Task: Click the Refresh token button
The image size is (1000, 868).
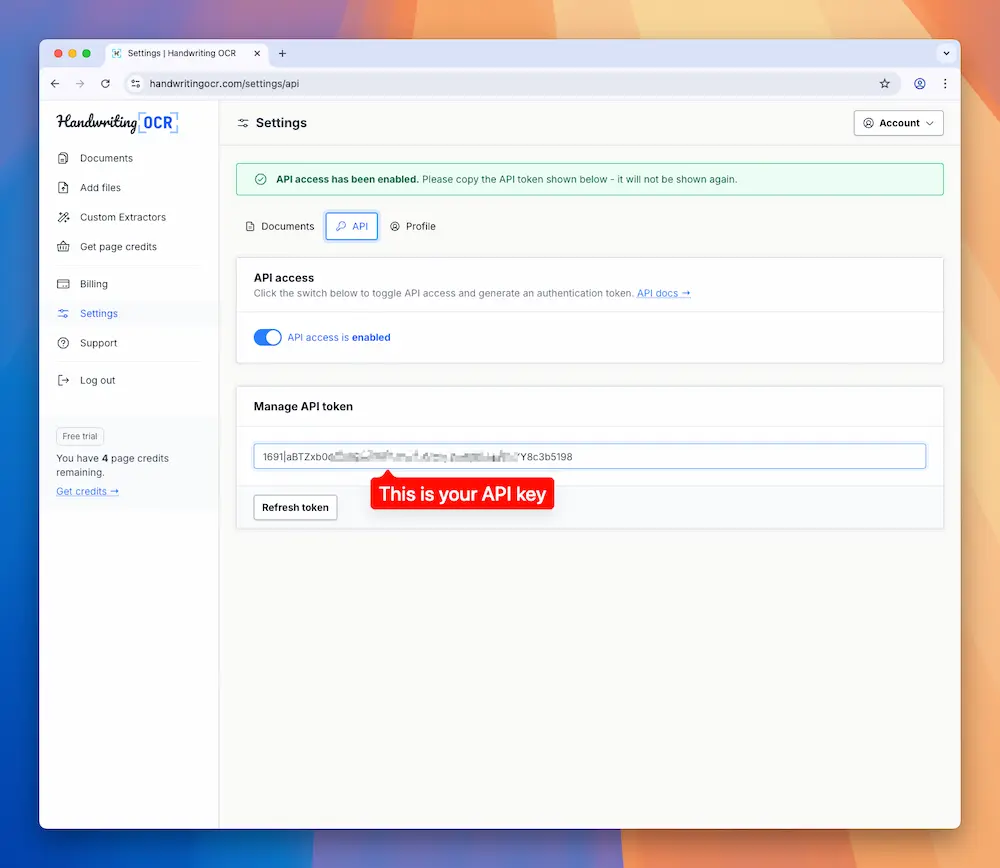Action: coord(295,507)
